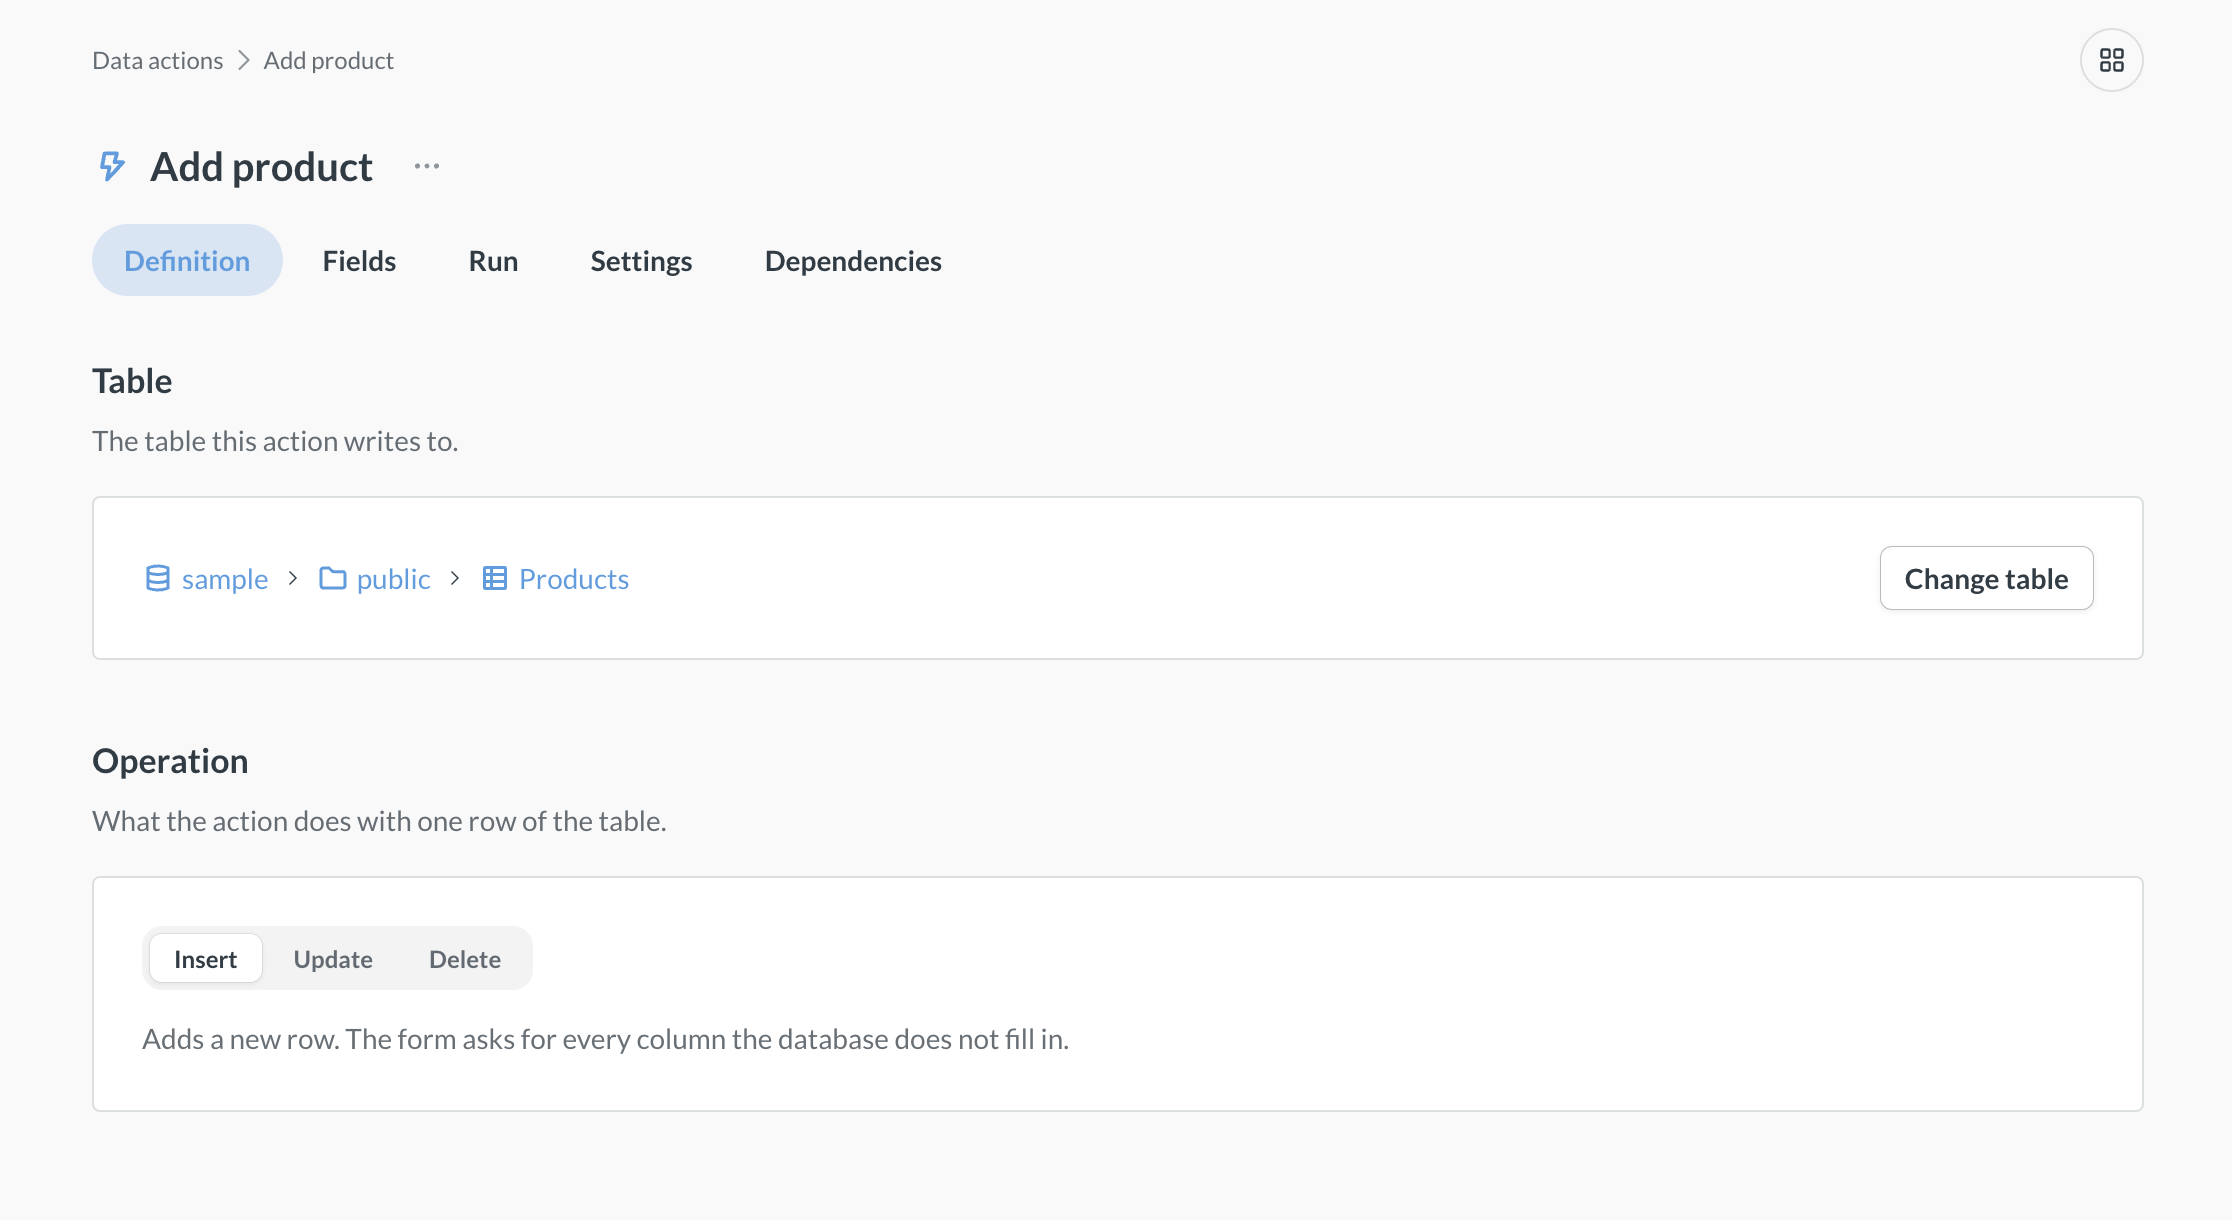
Task: Select the Update operation
Action: point(333,959)
